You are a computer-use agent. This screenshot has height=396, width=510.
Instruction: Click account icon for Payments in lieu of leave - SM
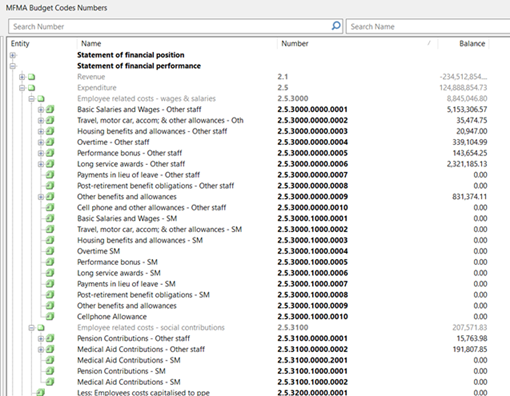point(50,284)
